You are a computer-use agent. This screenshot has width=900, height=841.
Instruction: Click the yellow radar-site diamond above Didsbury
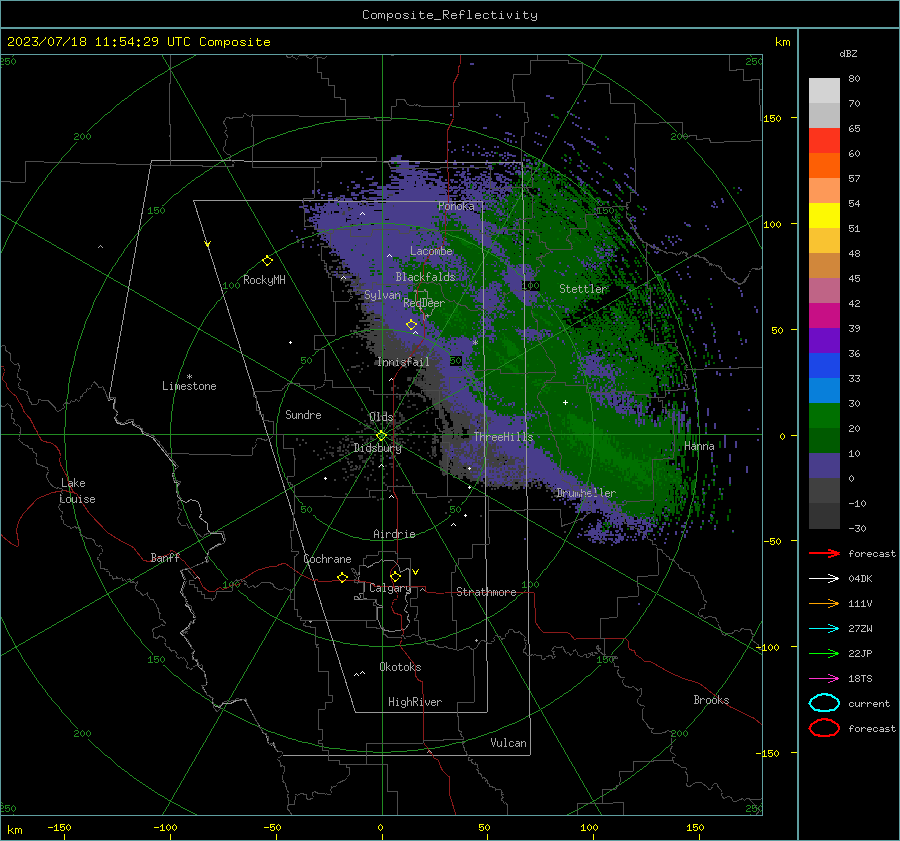381,435
